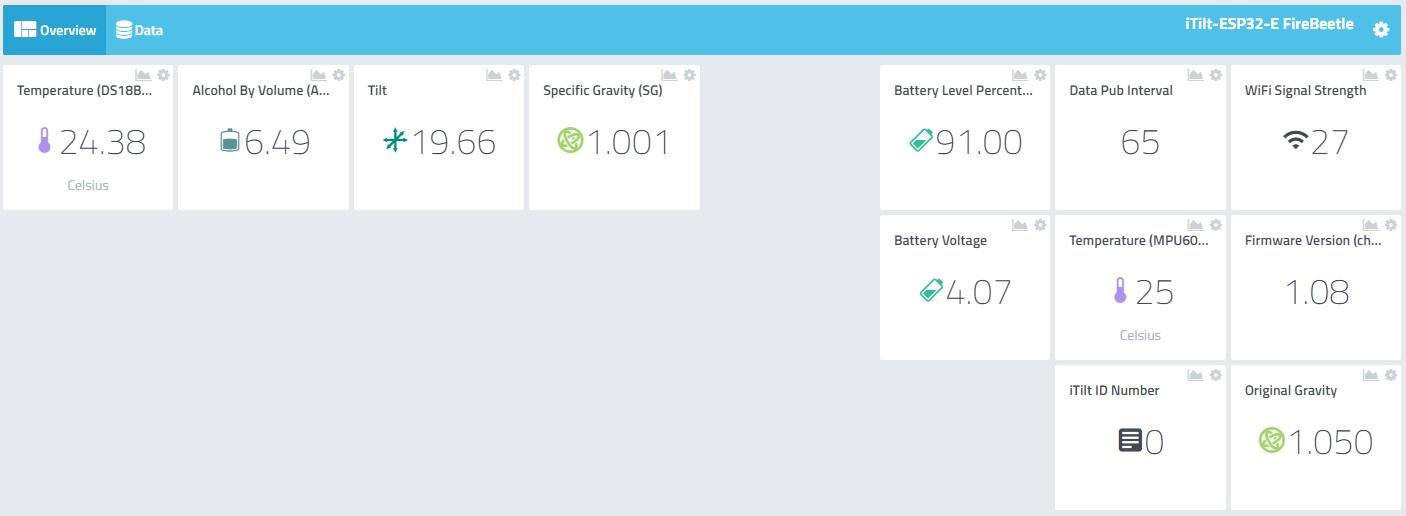The image size is (1406, 516).
Task: Open chart icon on WiFi Signal Strength widget
Action: point(1371,75)
